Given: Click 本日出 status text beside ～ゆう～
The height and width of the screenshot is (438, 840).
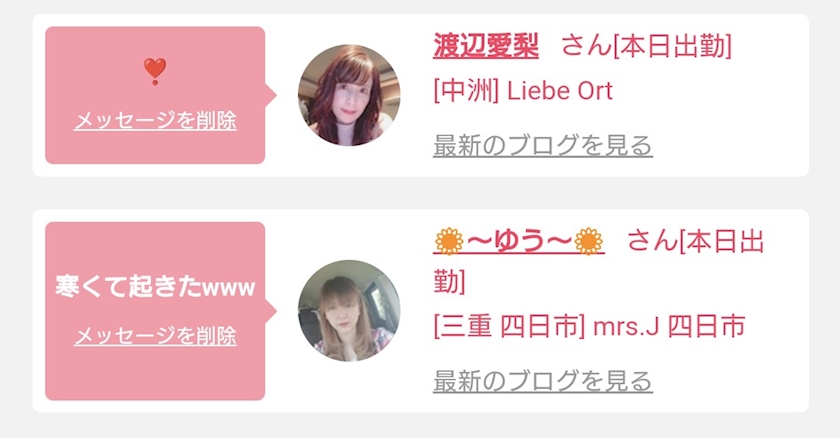Looking at the screenshot, I should pos(722,241).
